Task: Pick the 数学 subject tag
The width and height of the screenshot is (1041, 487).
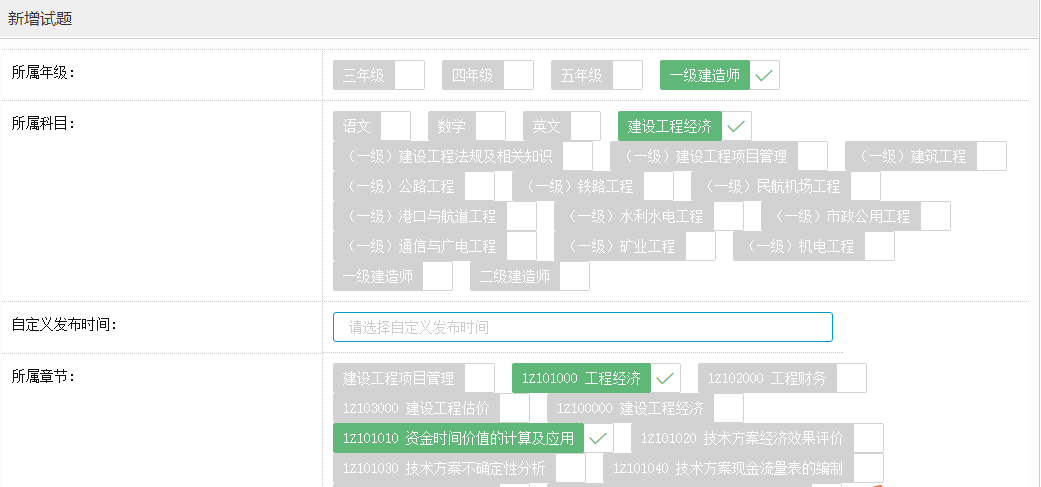Action: click(452, 126)
